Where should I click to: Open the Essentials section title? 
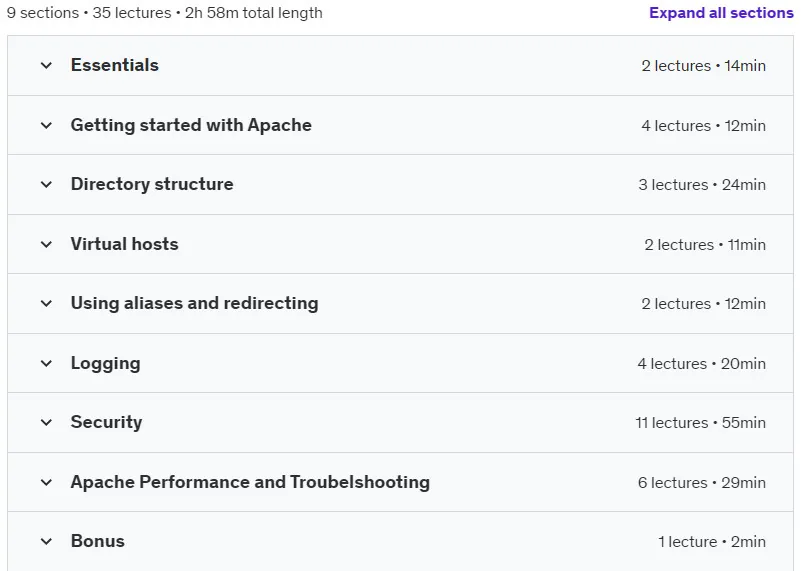[x=114, y=65]
